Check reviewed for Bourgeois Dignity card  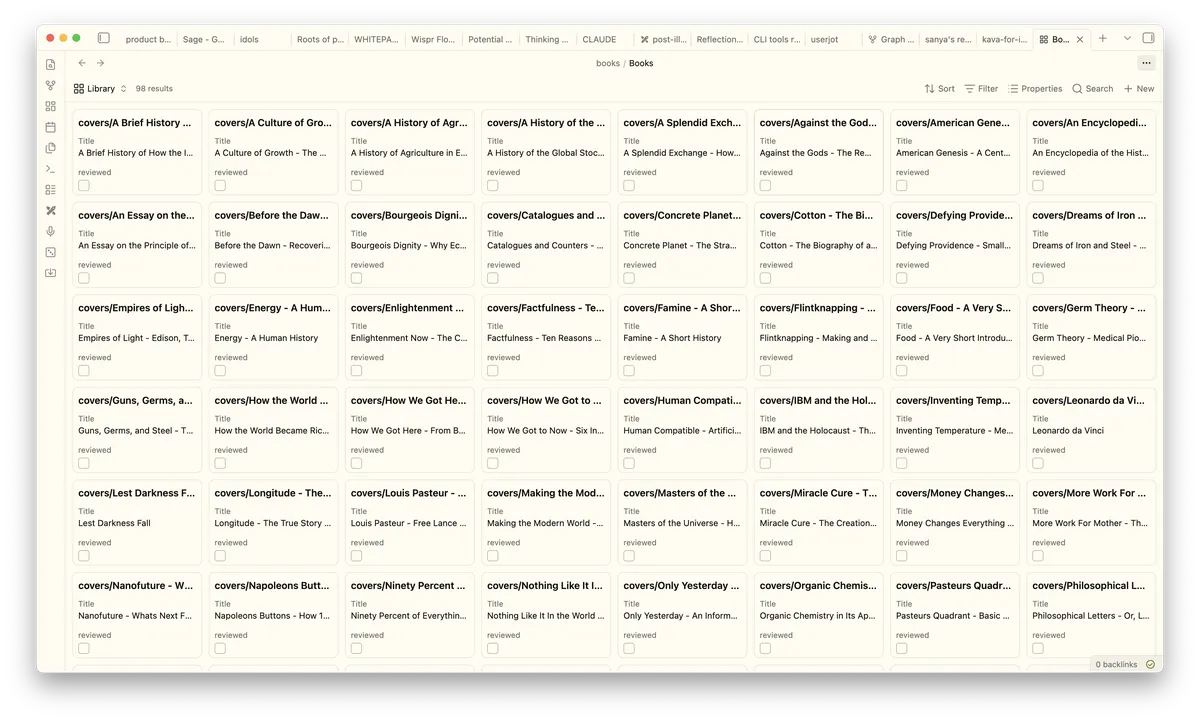click(x=356, y=278)
